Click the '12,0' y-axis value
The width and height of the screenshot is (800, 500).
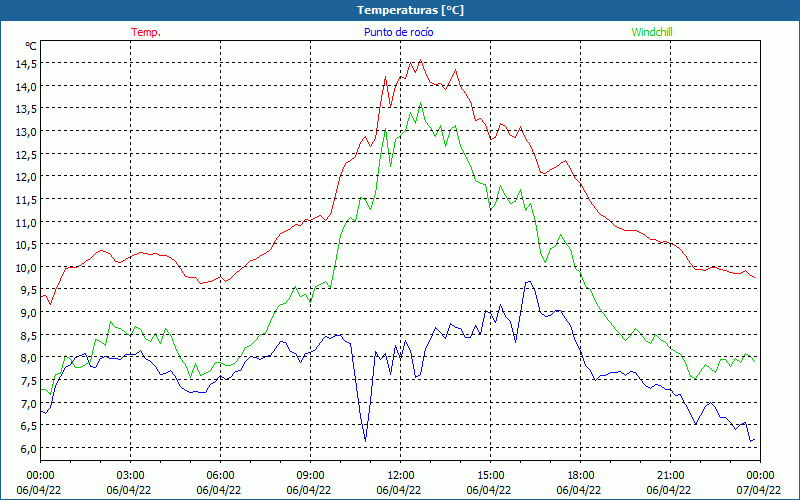click(27, 177)
